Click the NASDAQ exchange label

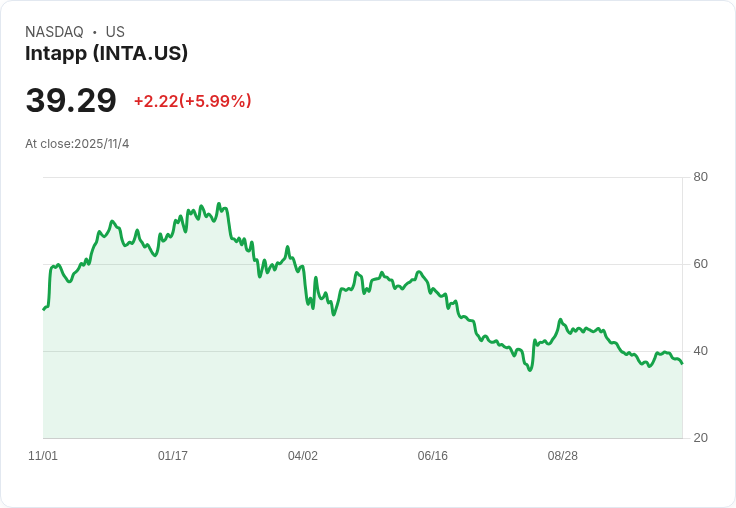pyautogui.click(x=54, y=32)
